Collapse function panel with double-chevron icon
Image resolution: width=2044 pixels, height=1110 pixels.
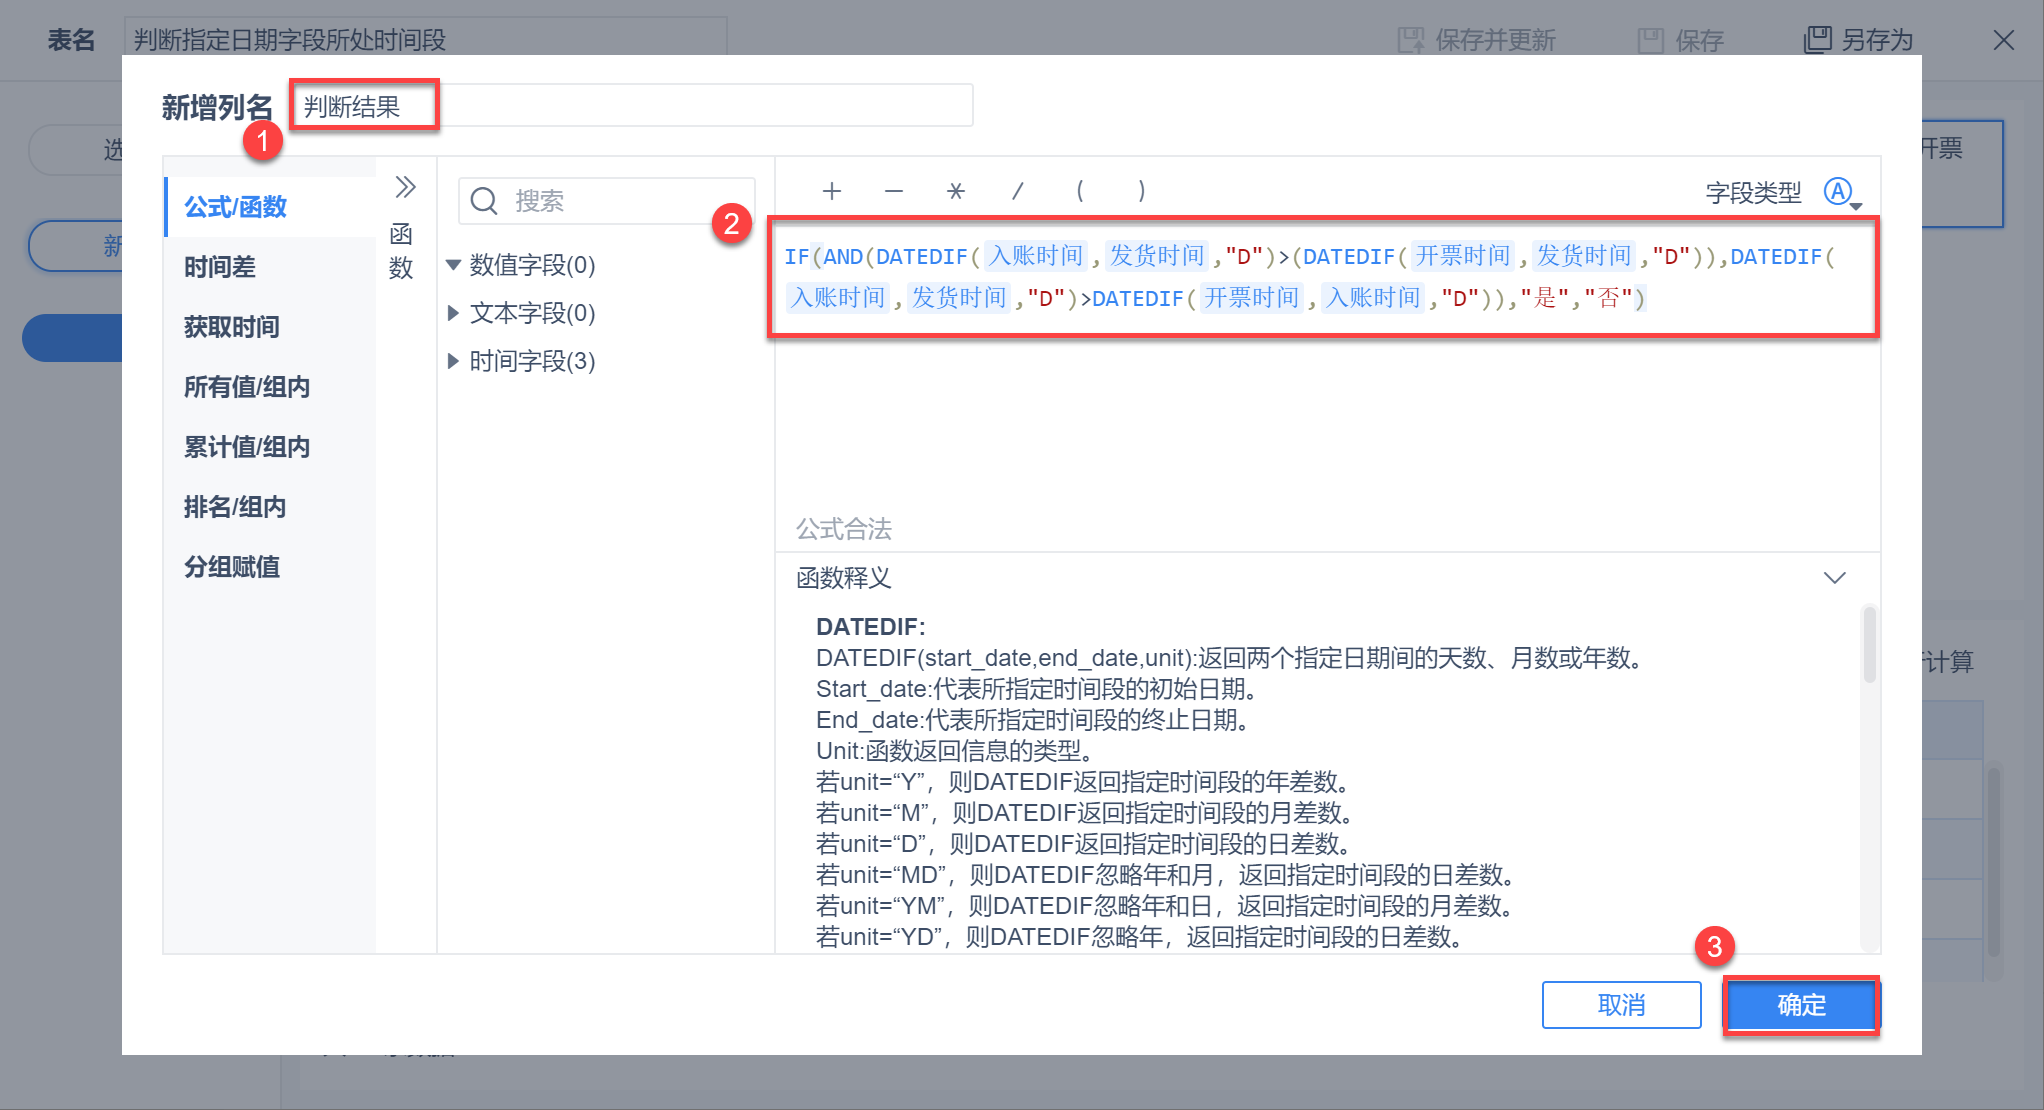(404, 187)
